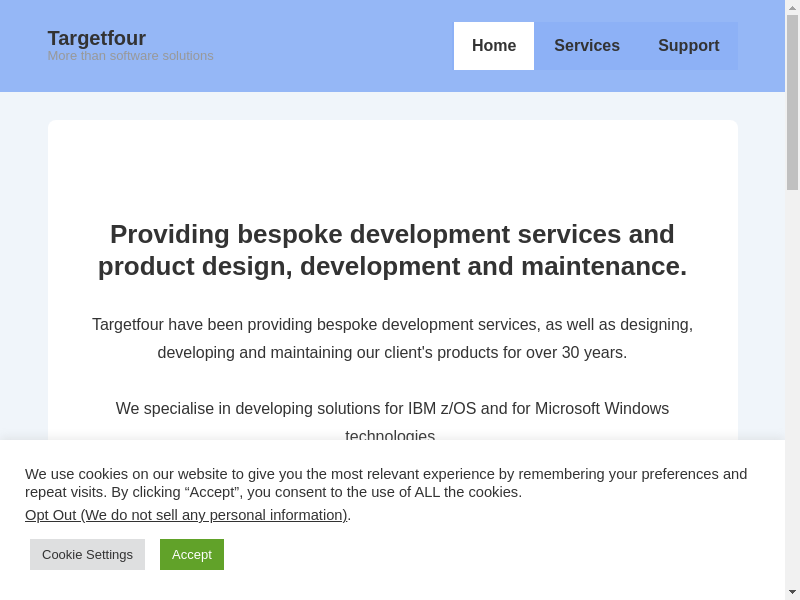
Task: Click the scrollbar down arrow
Action: pyautogui.click(x=792, y=592)
